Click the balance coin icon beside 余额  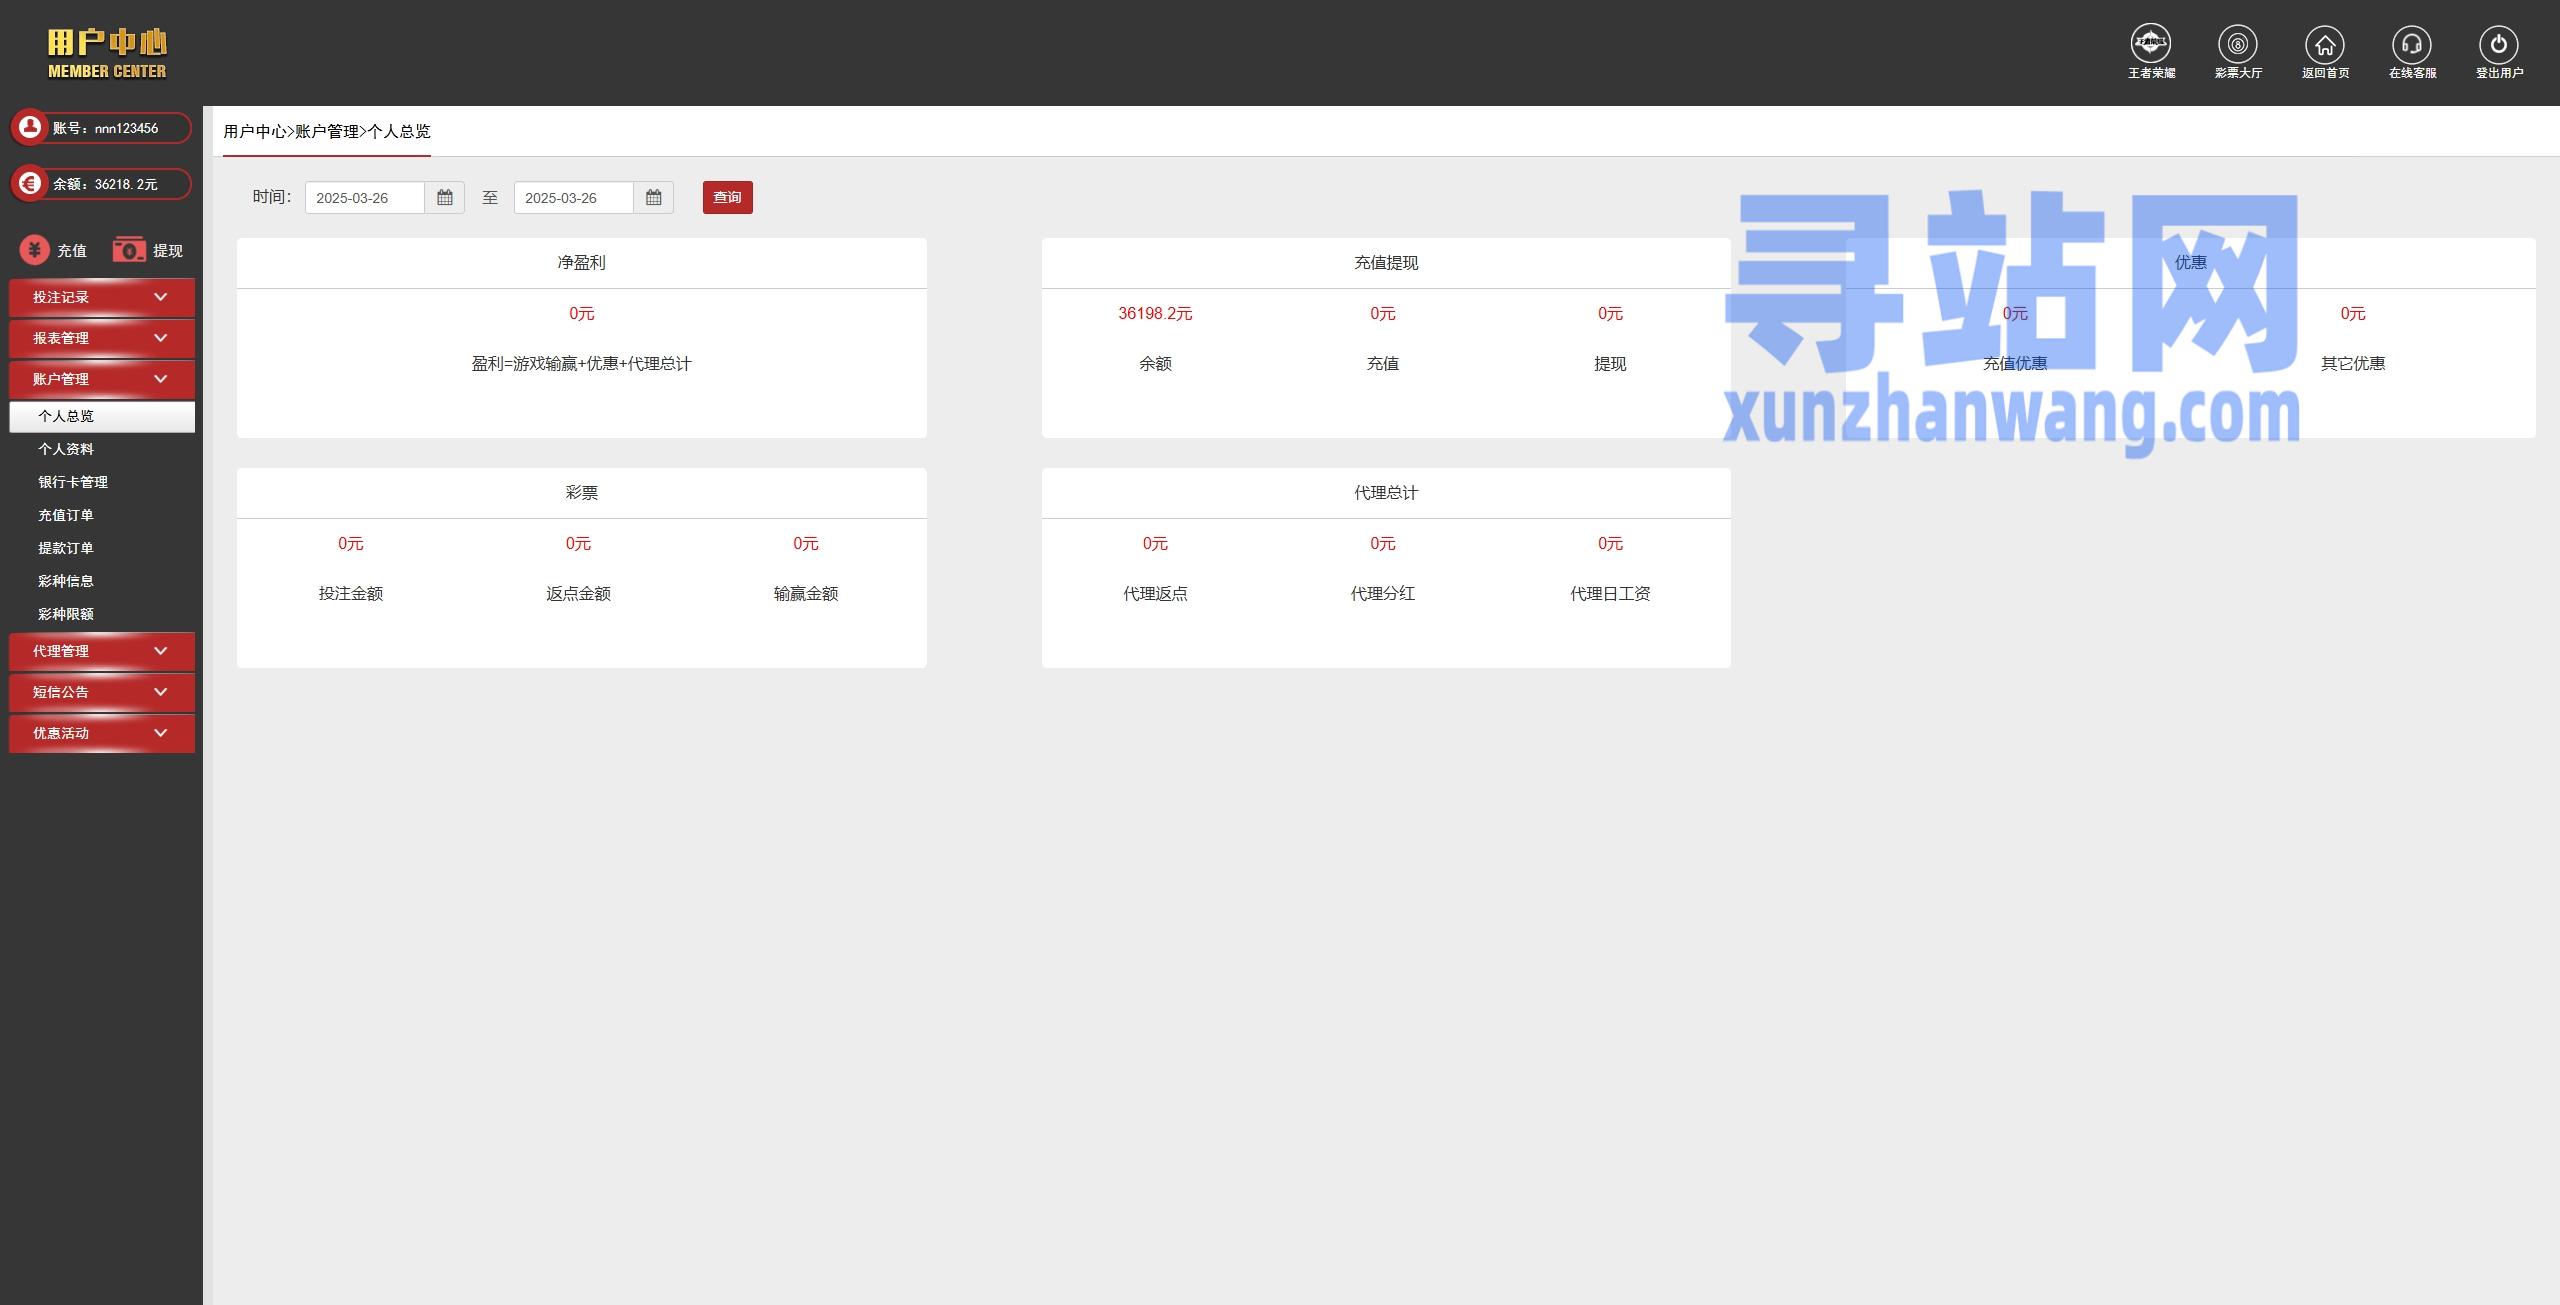tap(30, 183)
